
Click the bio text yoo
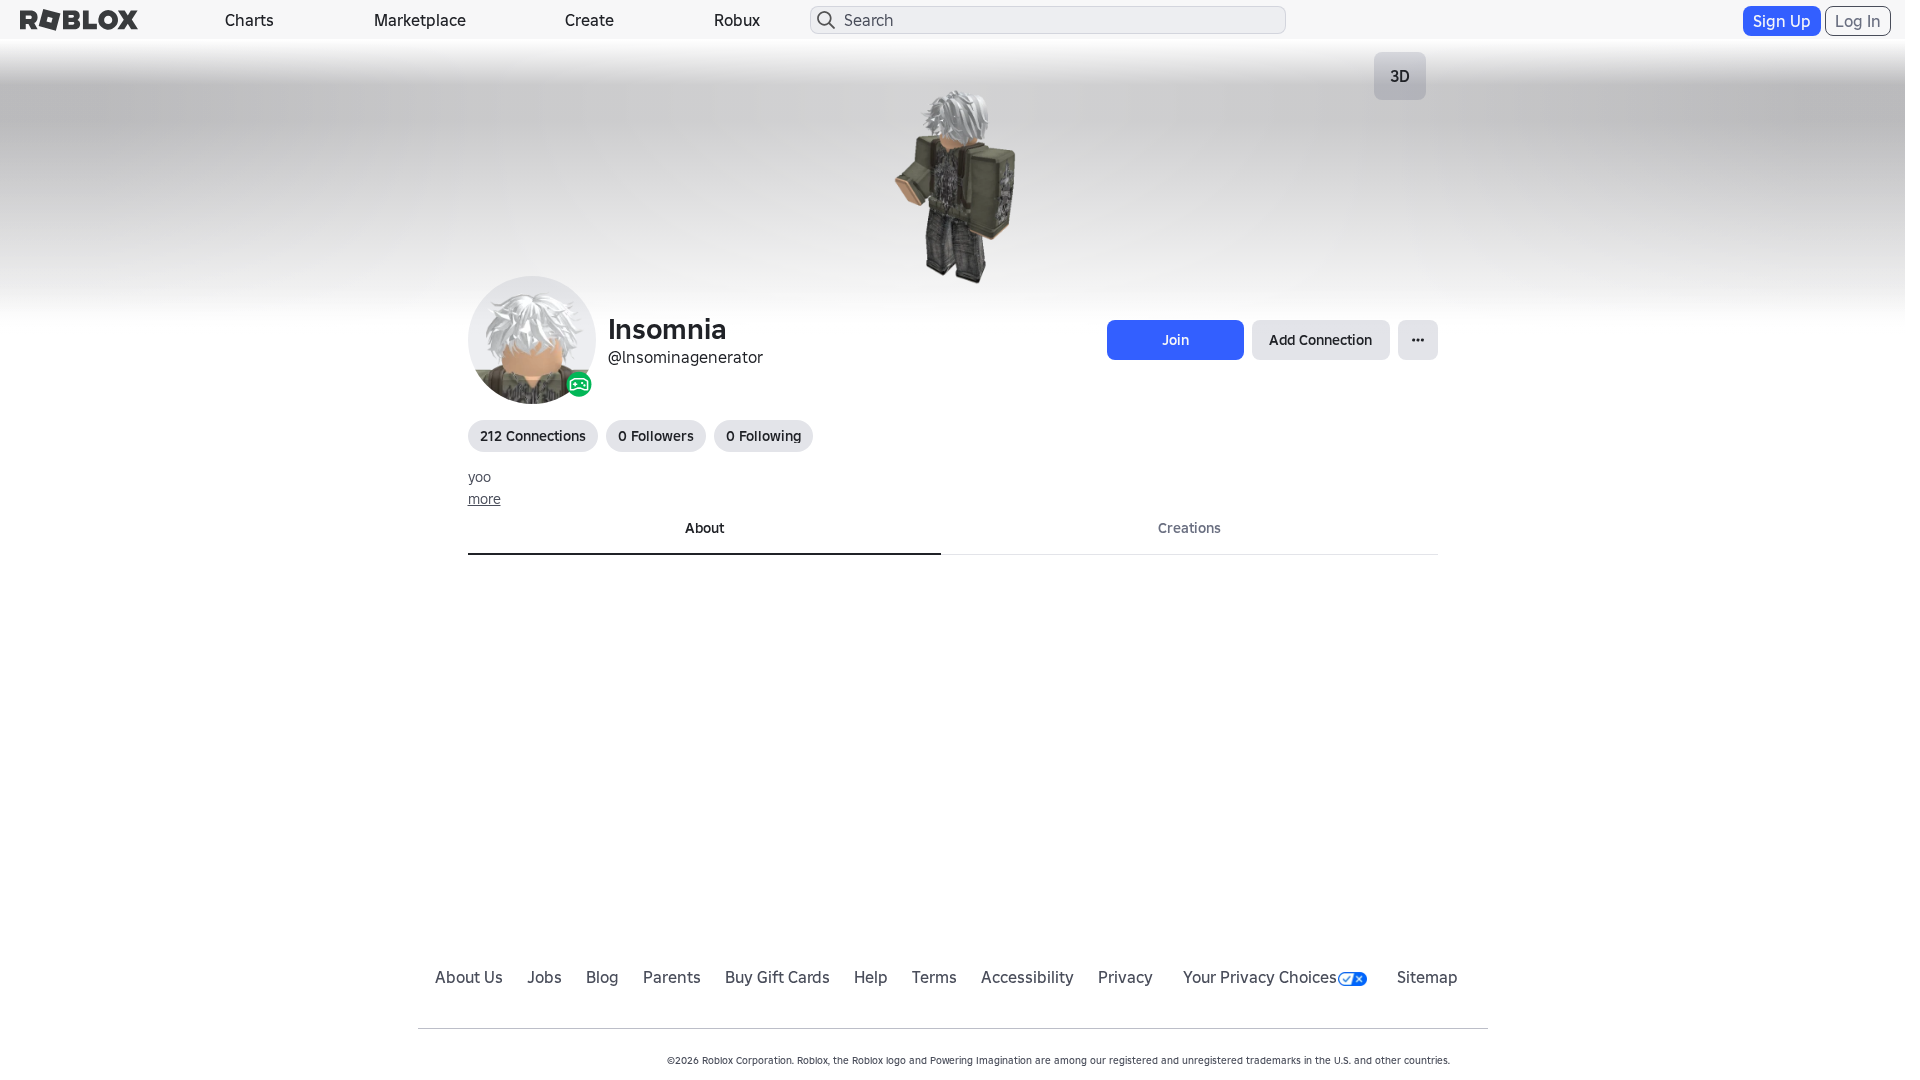point(479,478)
